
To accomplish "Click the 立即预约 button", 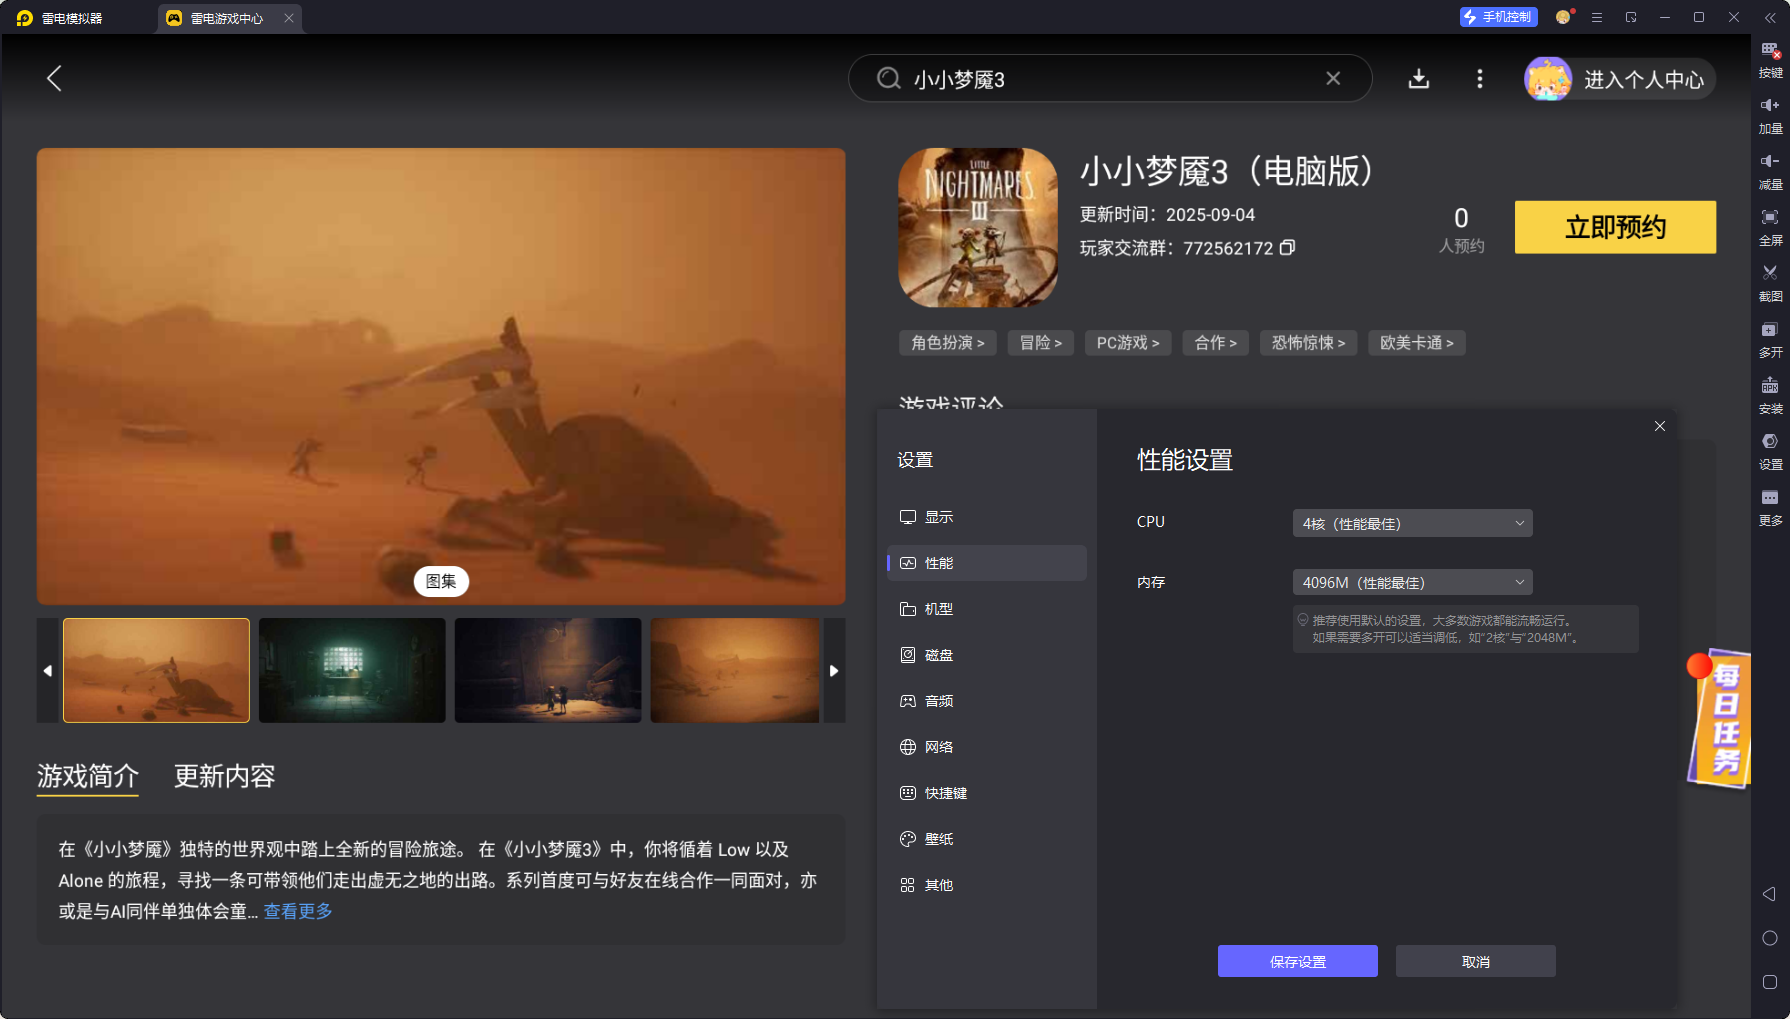I will (1615, 227).
